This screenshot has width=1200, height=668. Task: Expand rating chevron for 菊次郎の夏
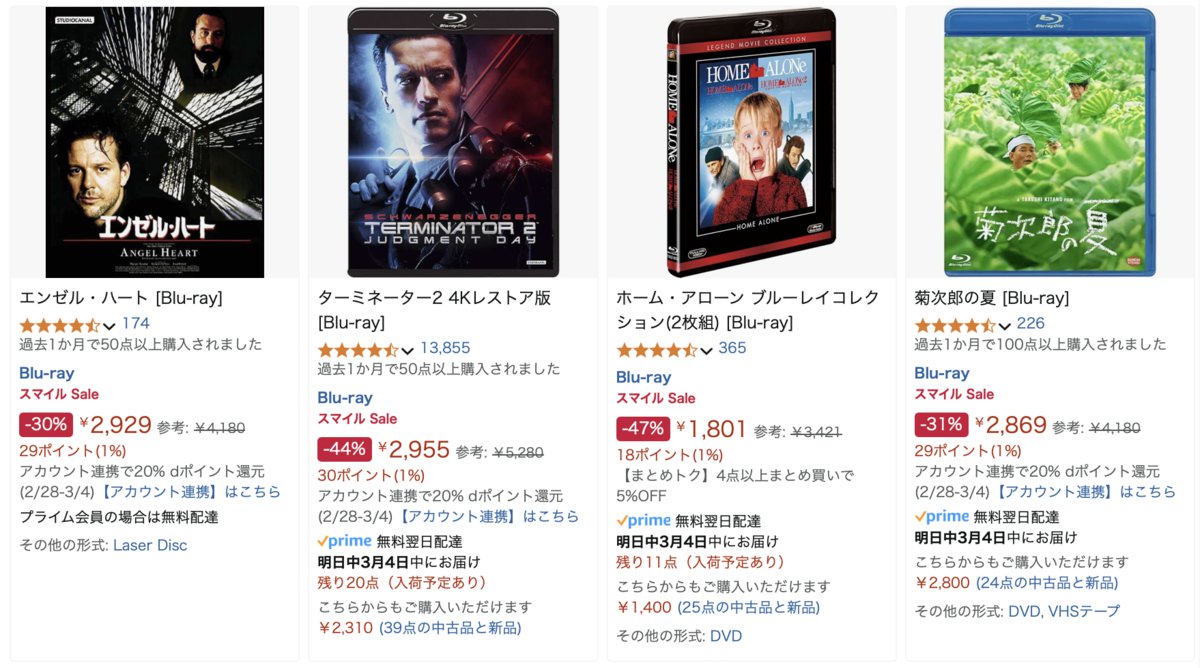coord(1005,325)
